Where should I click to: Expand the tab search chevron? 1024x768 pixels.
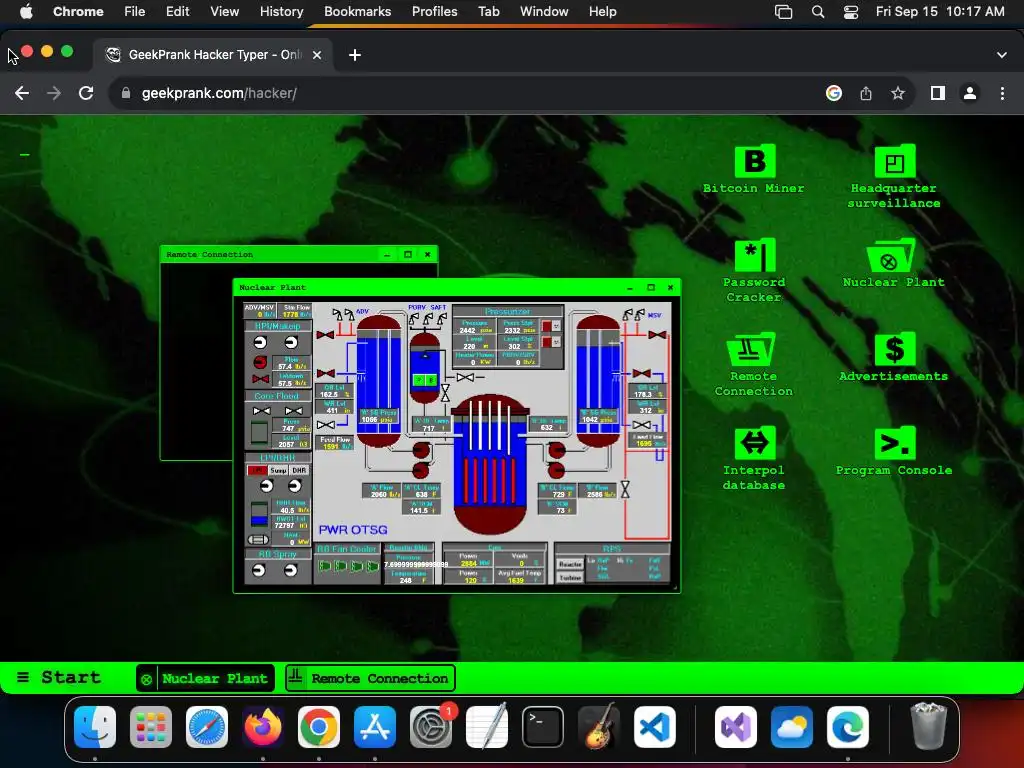1002,55
